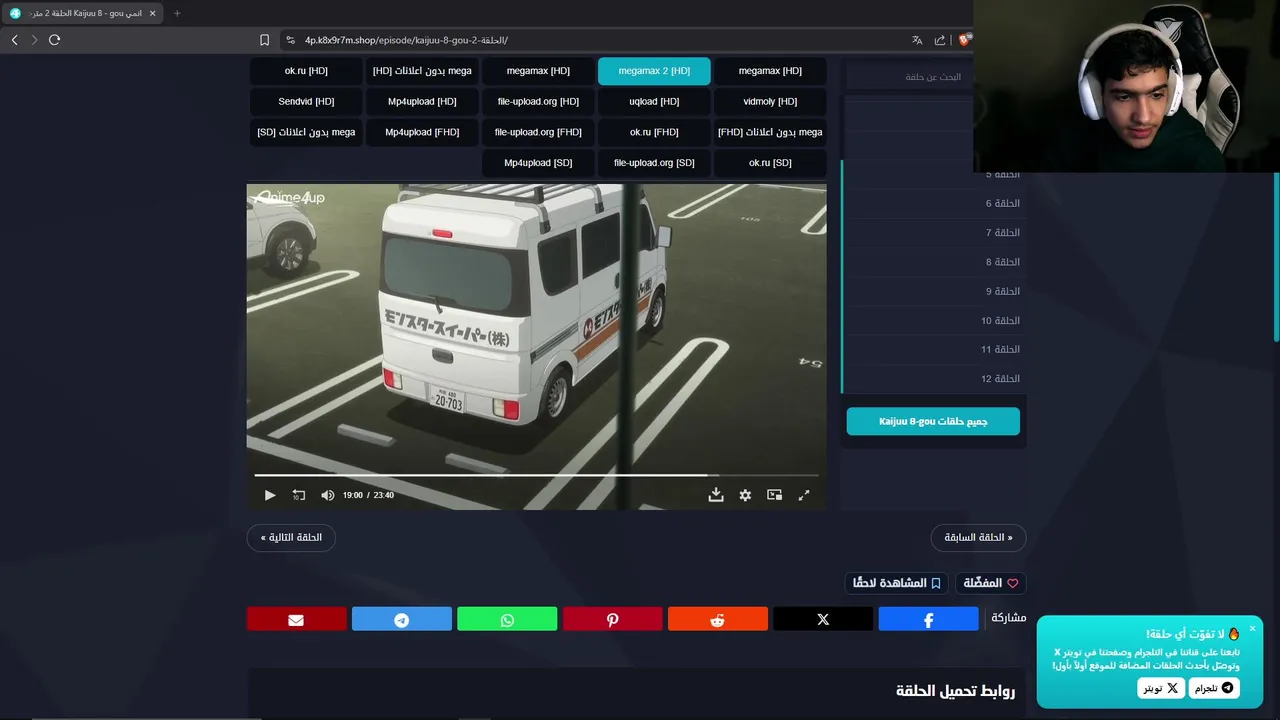Go to previous episode الحلقة السابقة
1280x720 pixels.
978,538
